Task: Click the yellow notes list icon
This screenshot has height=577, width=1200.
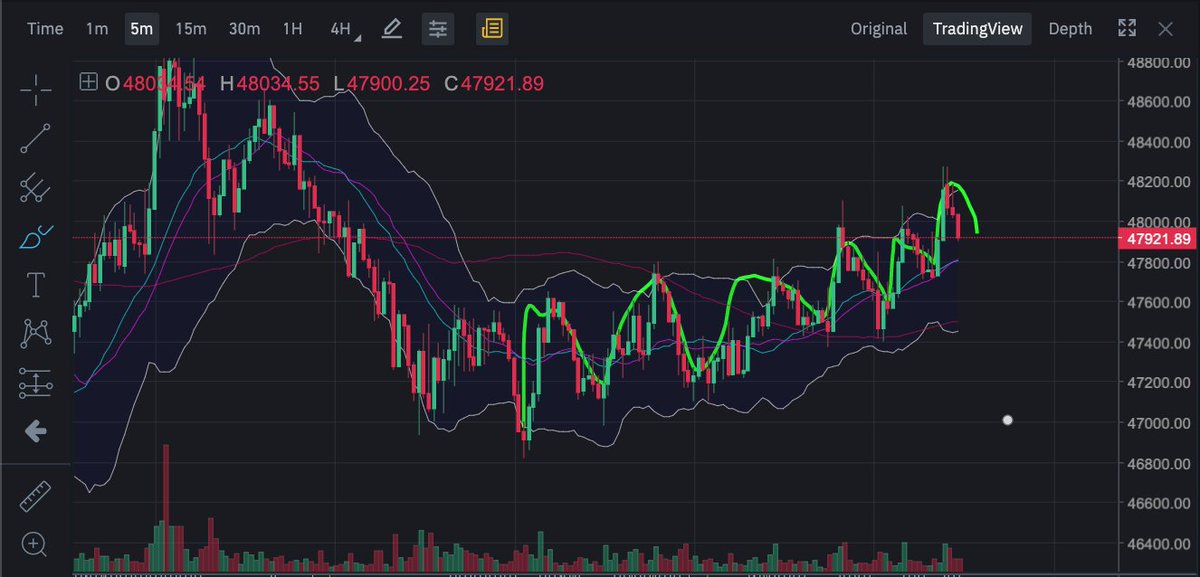Action: click(x=492, y=29)
